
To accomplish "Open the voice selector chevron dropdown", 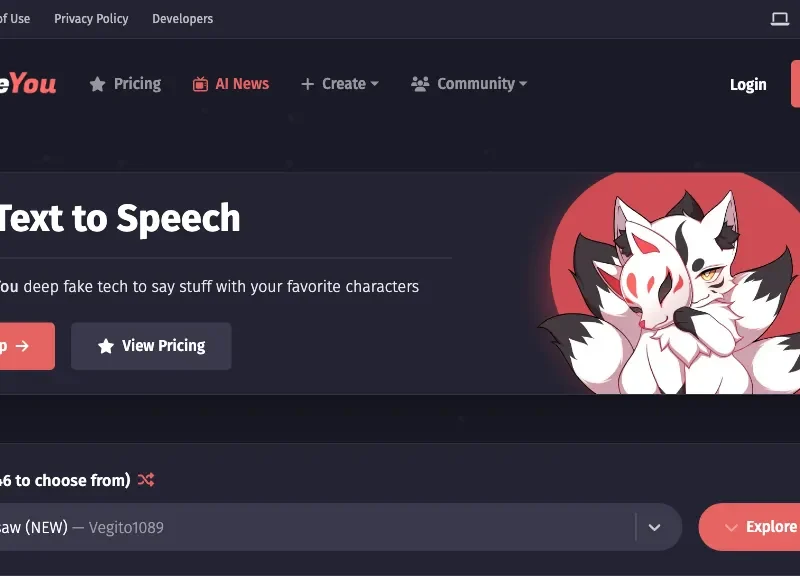I will pyautogui.click(x=655, y=528).
